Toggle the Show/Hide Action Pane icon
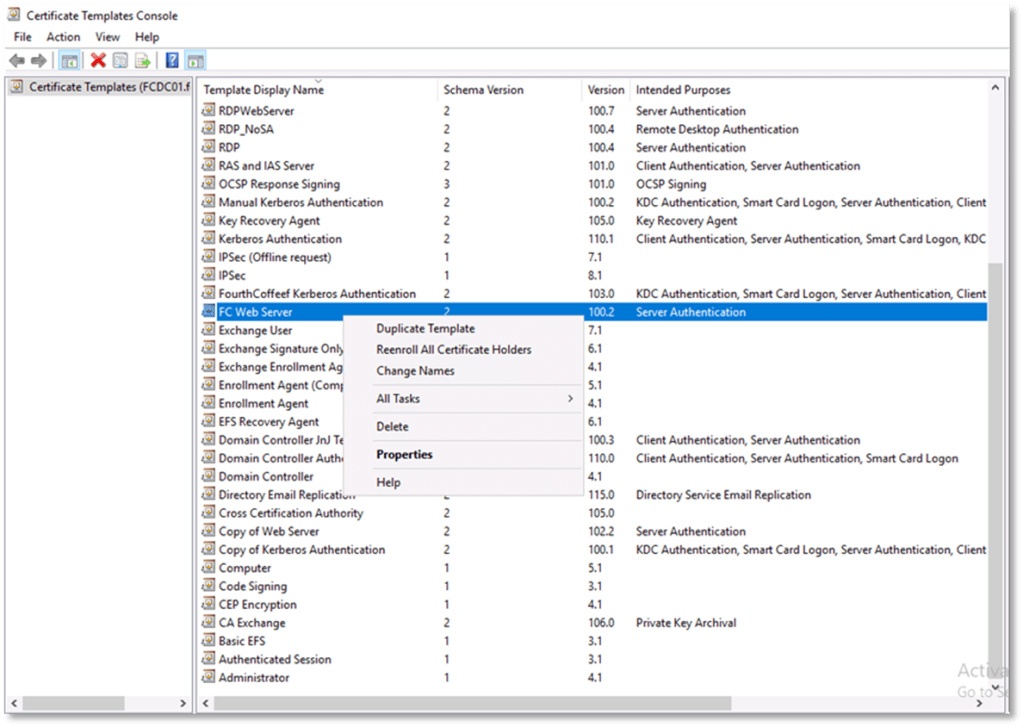 click(195, 61)
